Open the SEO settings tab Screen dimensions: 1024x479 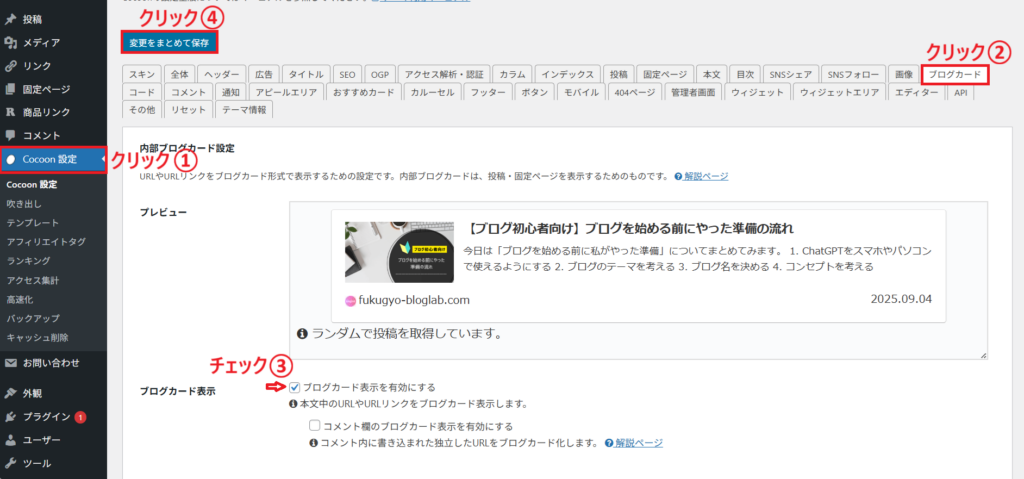[346, 74]
